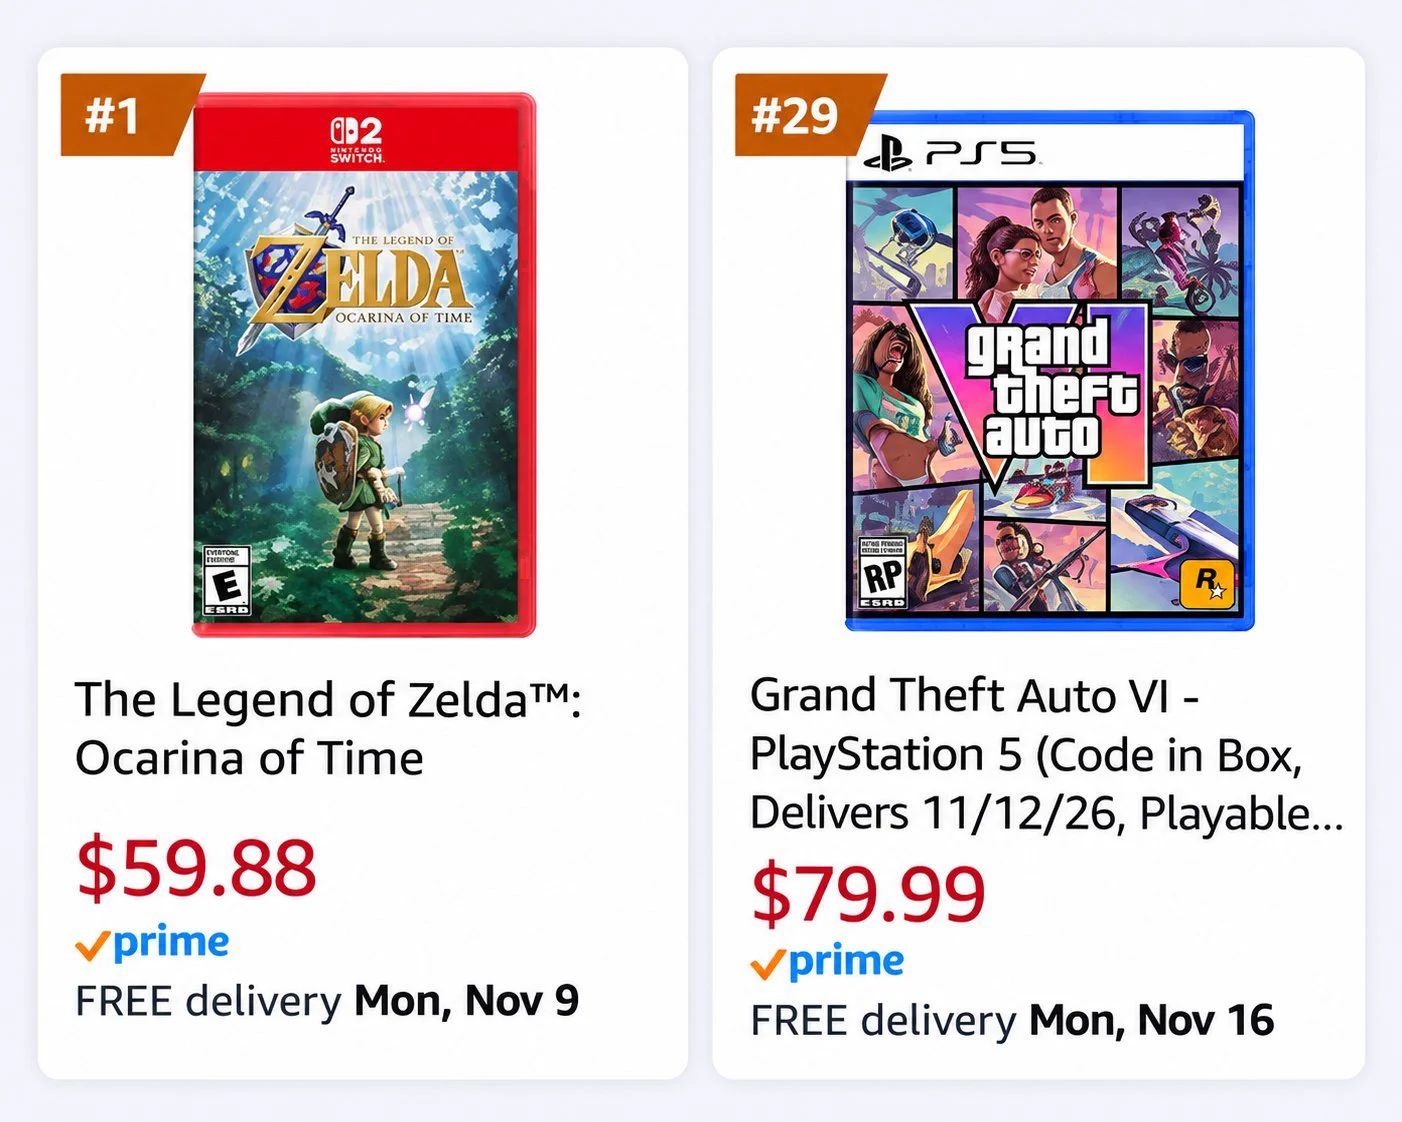Image resolution: width=1402 pixels, height=1122 pixels.
Task: Click the Rockstar Games logo on the GTA cover
Action: point(1207,583)
